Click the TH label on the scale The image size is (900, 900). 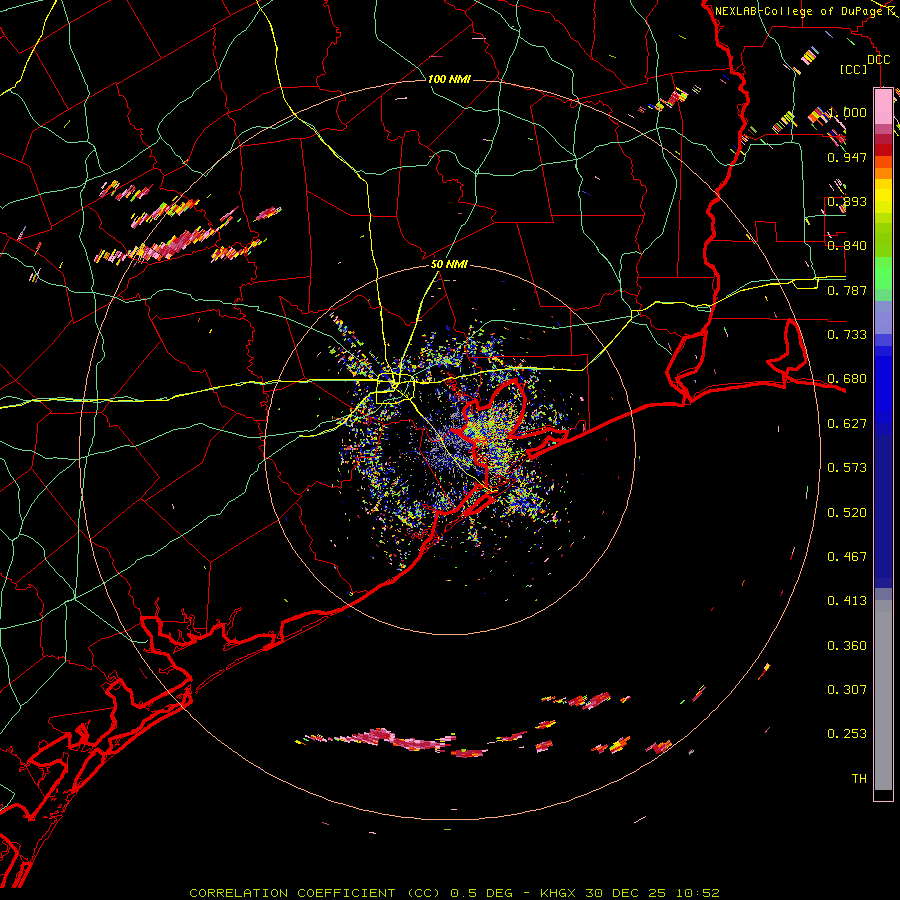pyautogui.click(x=859, y=779)
